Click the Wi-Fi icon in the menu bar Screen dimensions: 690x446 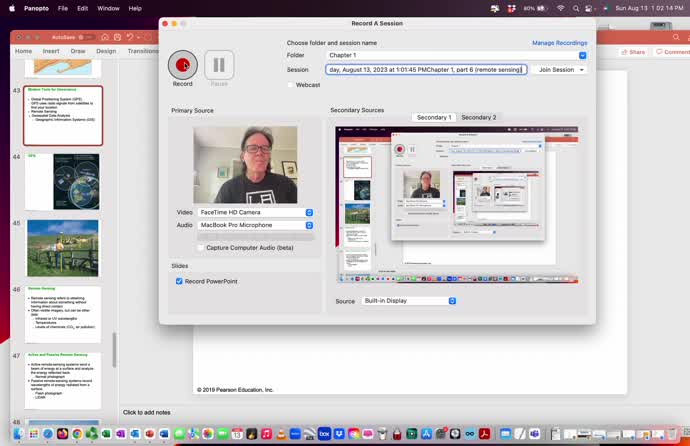(x=562, y=8)
